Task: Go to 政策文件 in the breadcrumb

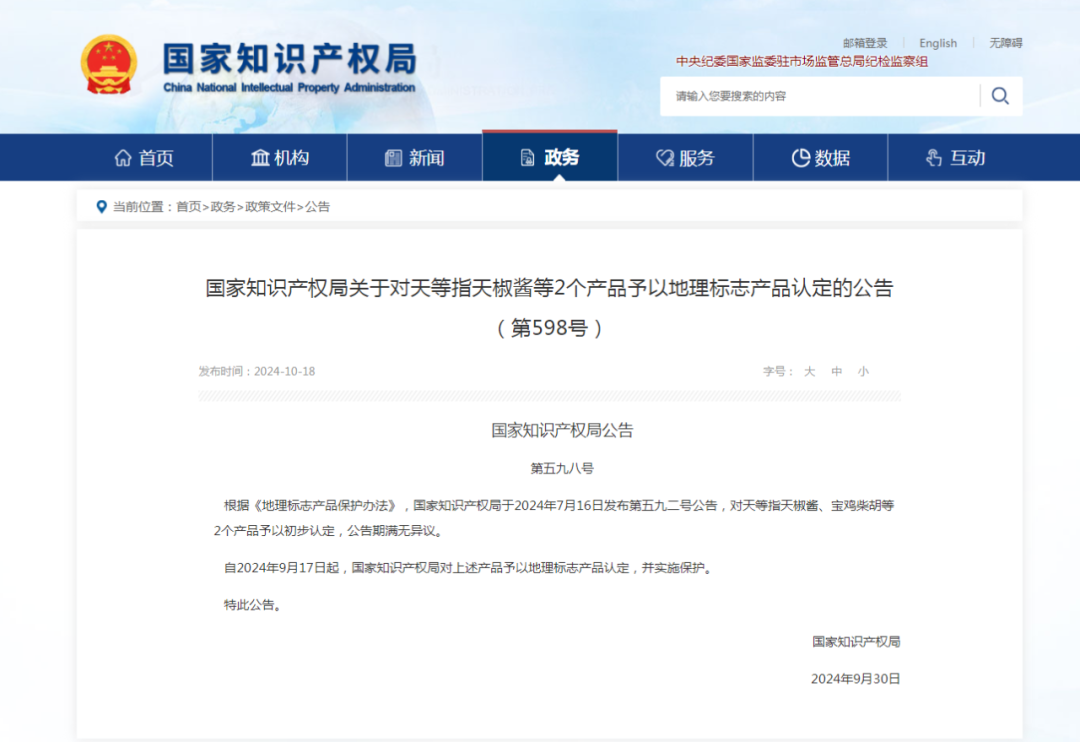Action: pos(270,207)
